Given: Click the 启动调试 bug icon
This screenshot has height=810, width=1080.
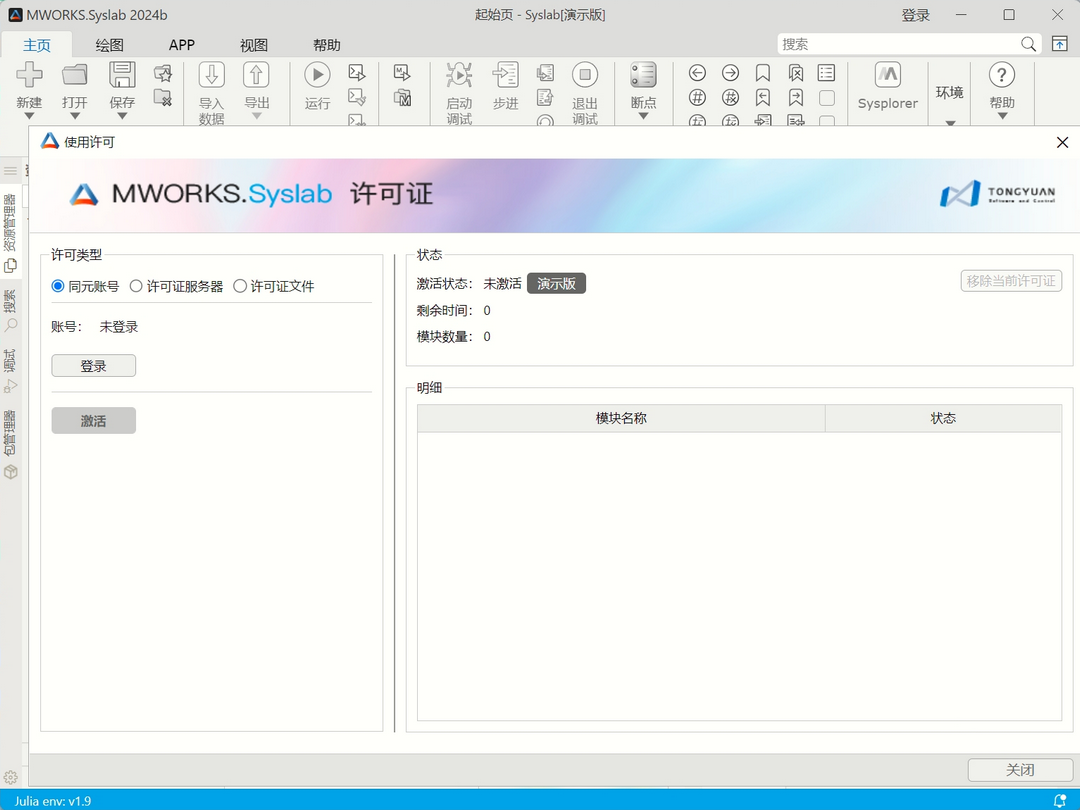Looking at the screenshot, I should (459, 74).
